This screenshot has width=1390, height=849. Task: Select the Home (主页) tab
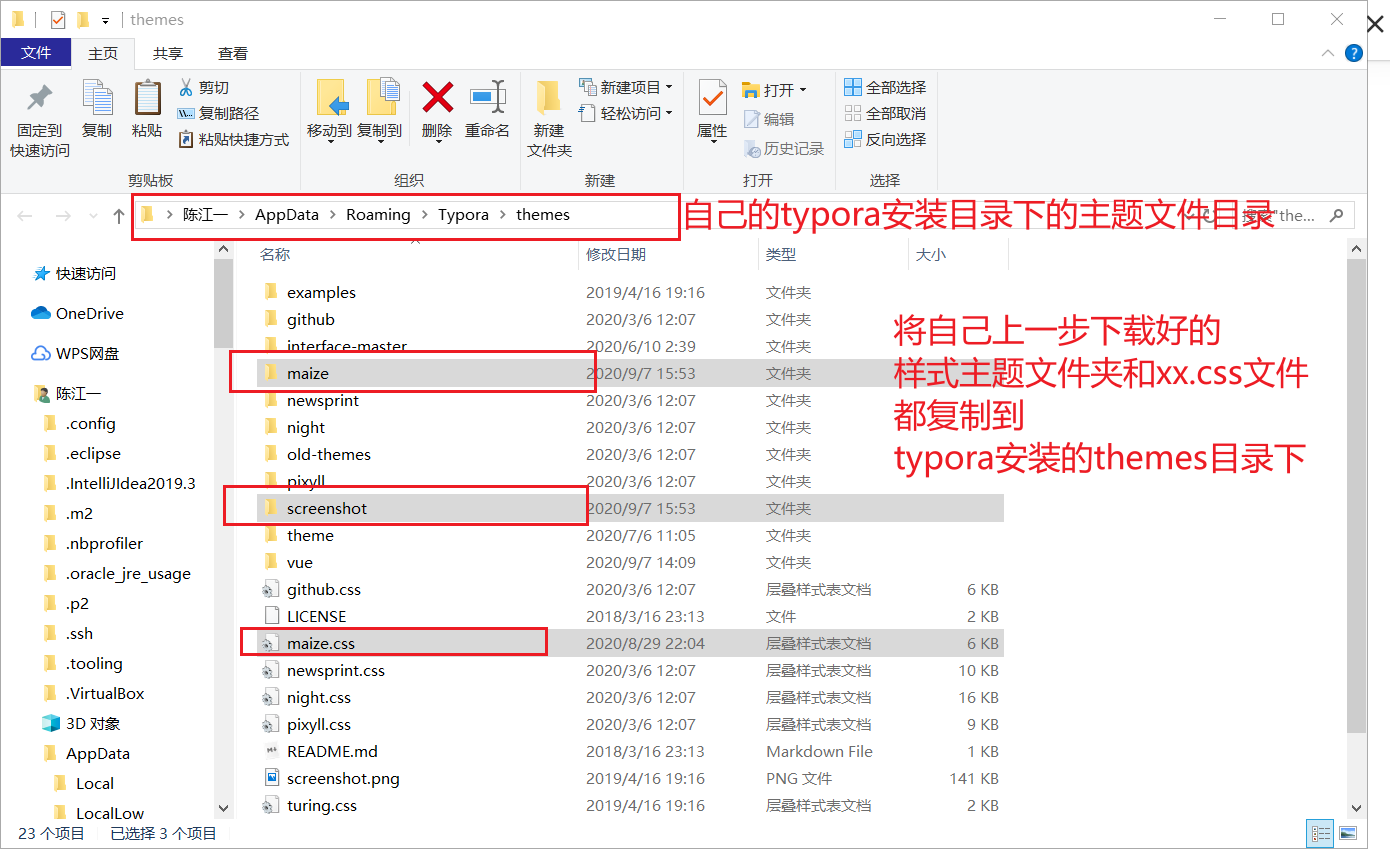click(103, 54)
